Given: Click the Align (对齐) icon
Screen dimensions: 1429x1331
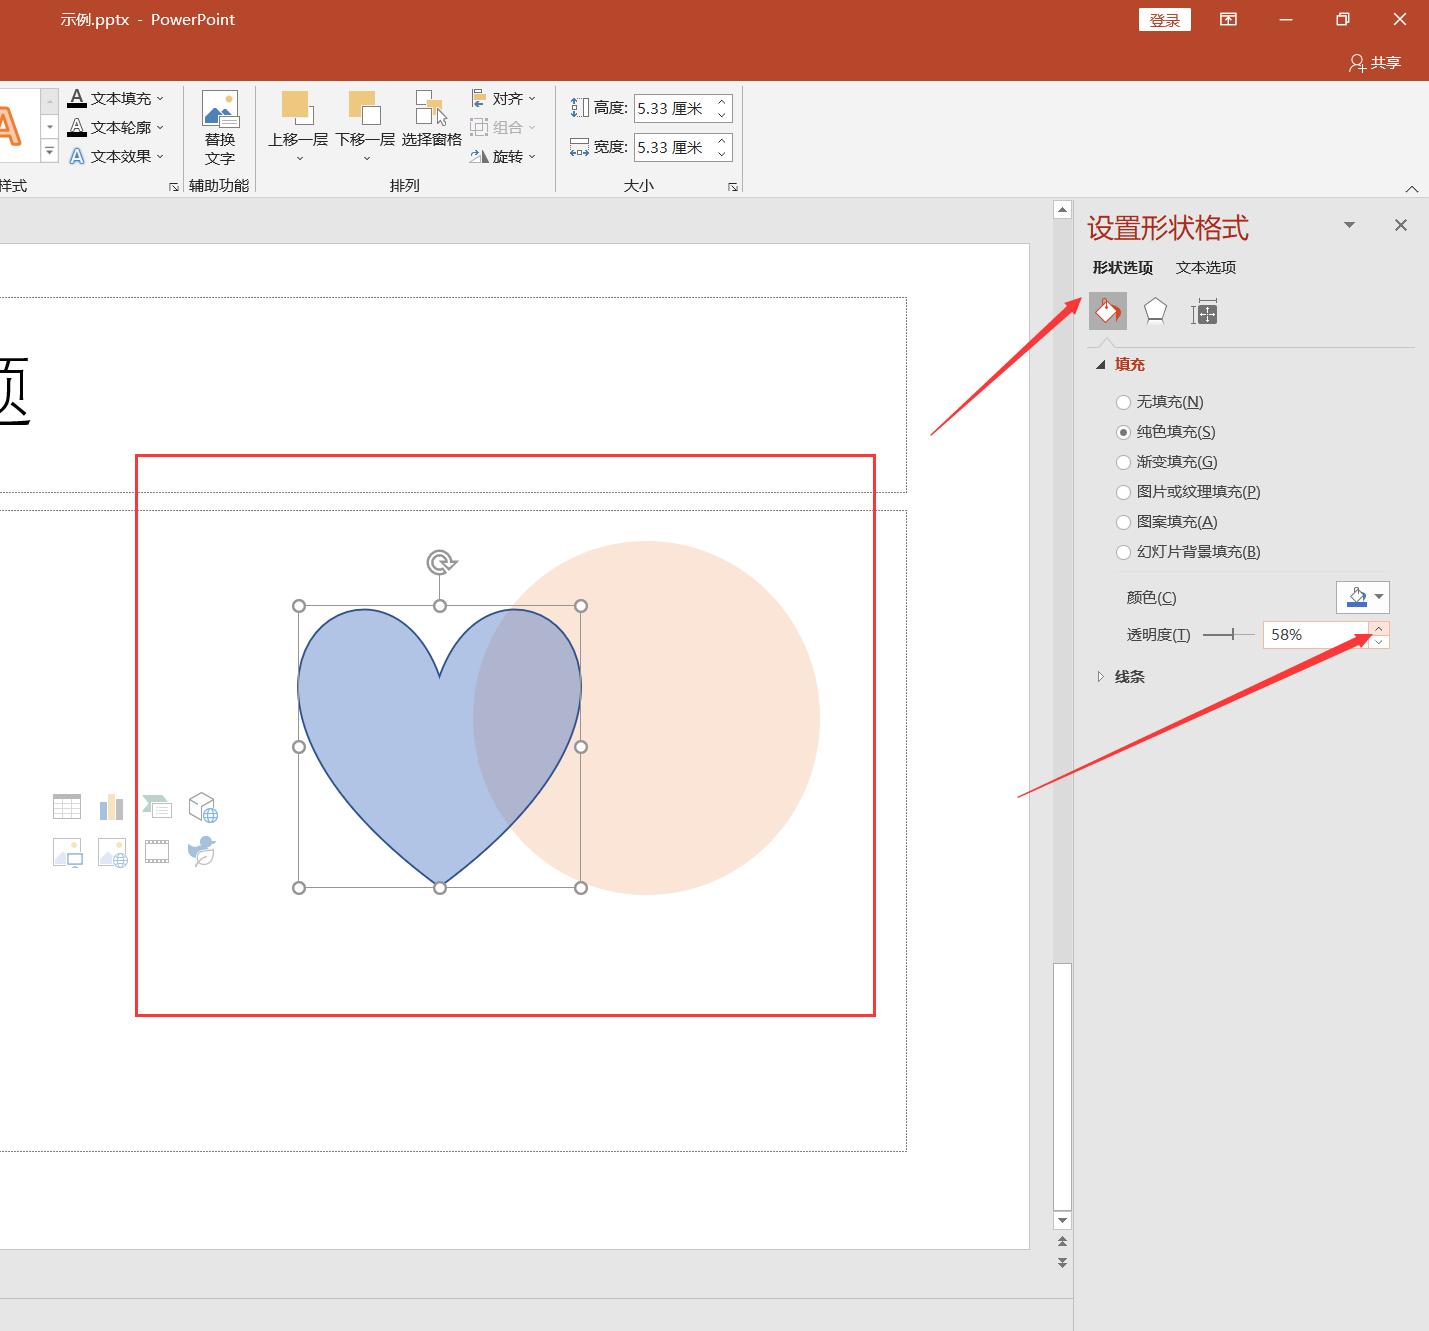Looking at the screenshot, I should point(479,98).
